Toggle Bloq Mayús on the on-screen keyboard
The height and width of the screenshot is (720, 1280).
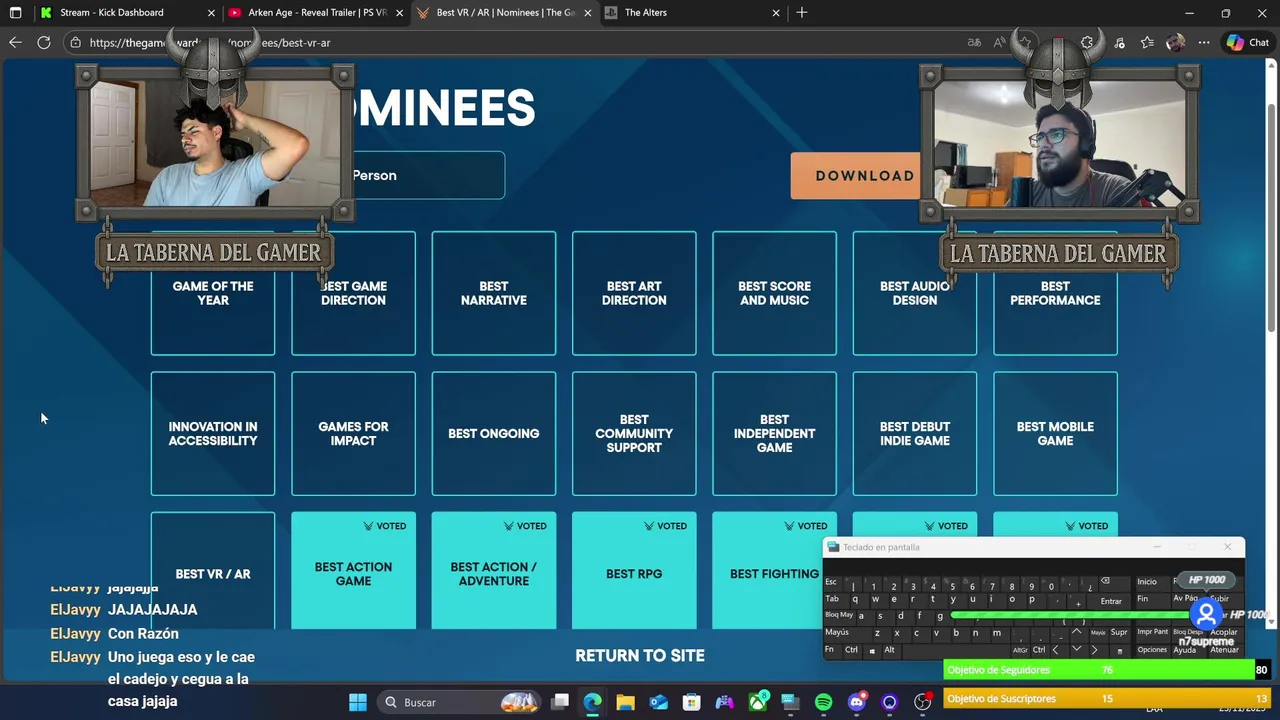click(840, 616)
